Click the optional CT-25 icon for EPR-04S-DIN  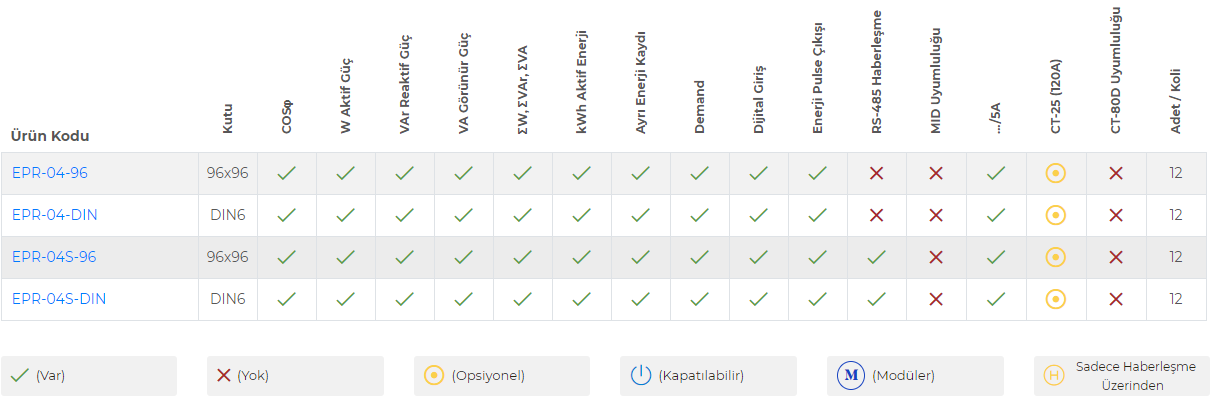1055,299
